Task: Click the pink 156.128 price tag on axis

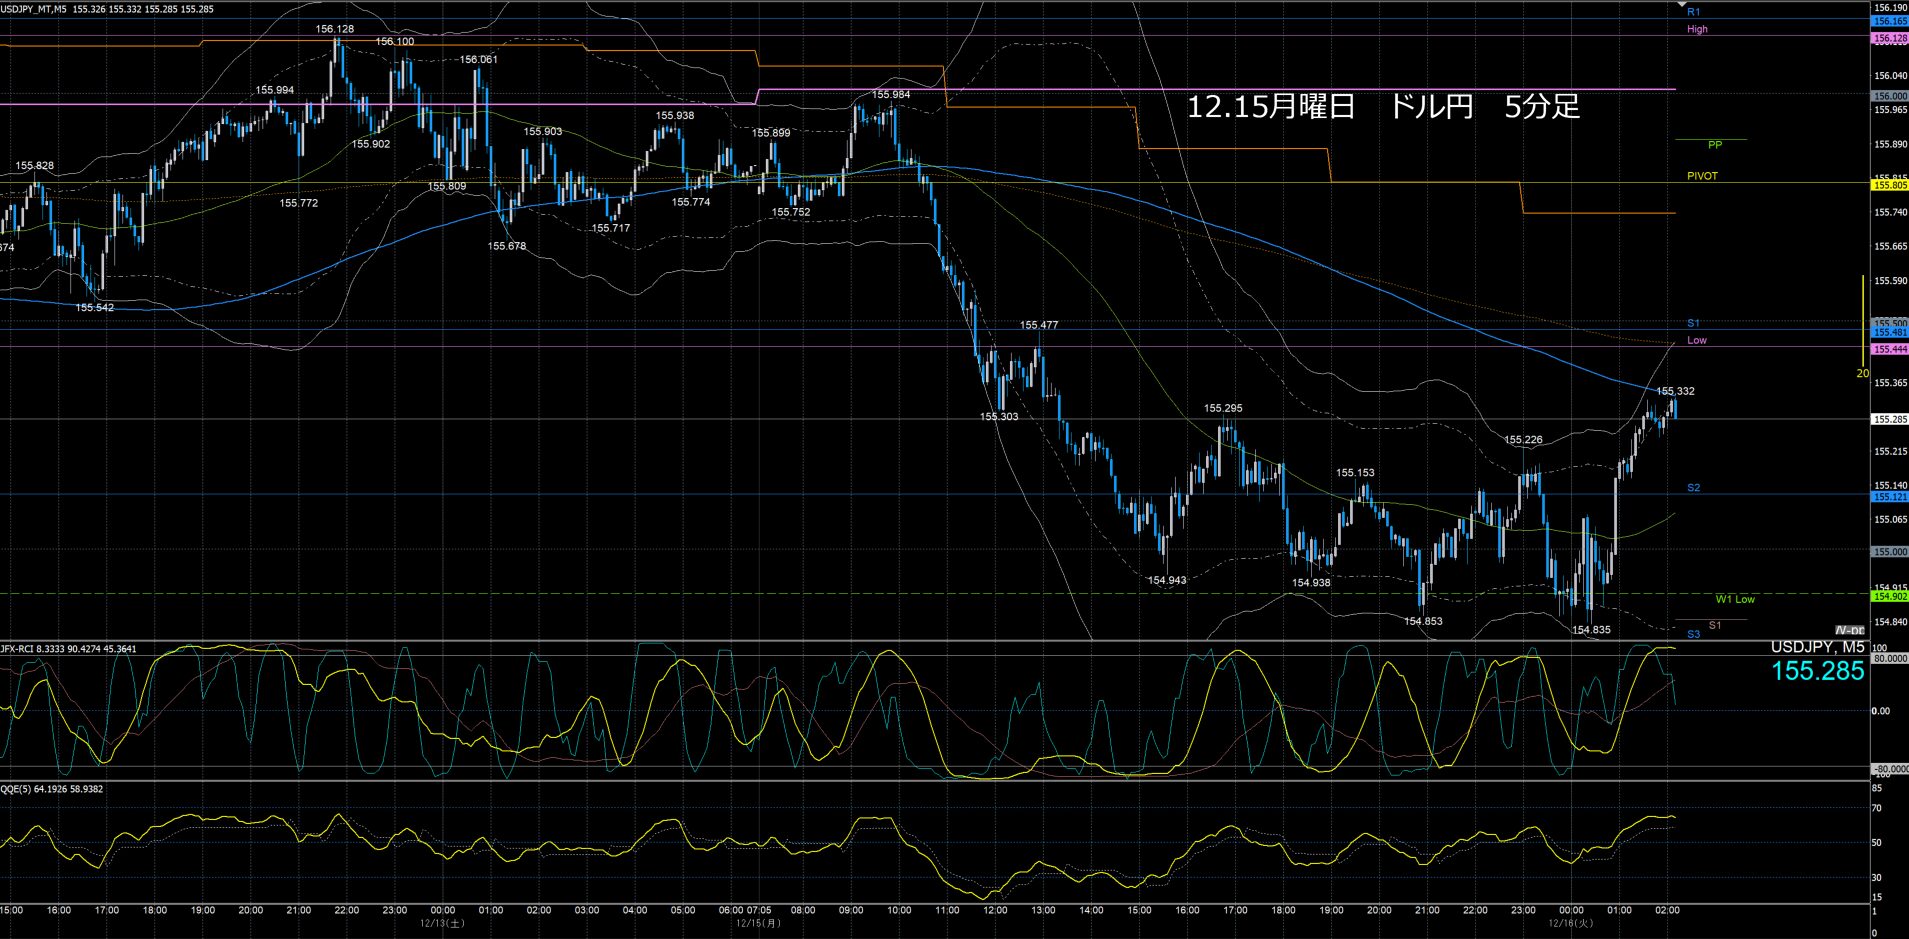Action: tap(1889, 38)
